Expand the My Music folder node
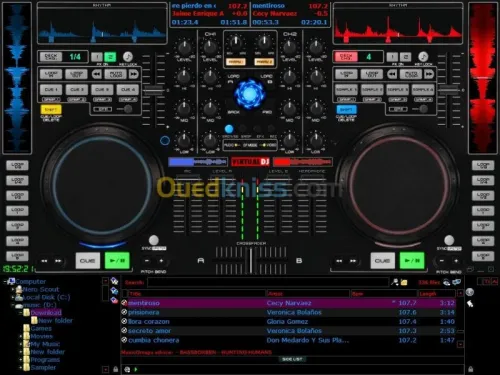 tap(21, 344)
